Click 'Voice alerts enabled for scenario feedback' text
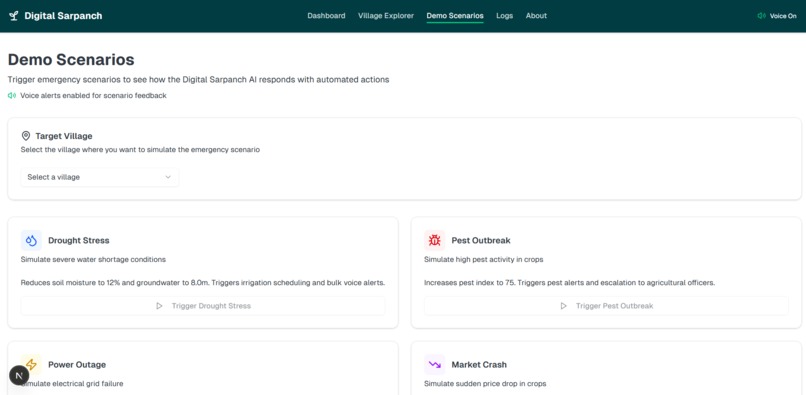The image size is (806, 395). tap(94, 96)
